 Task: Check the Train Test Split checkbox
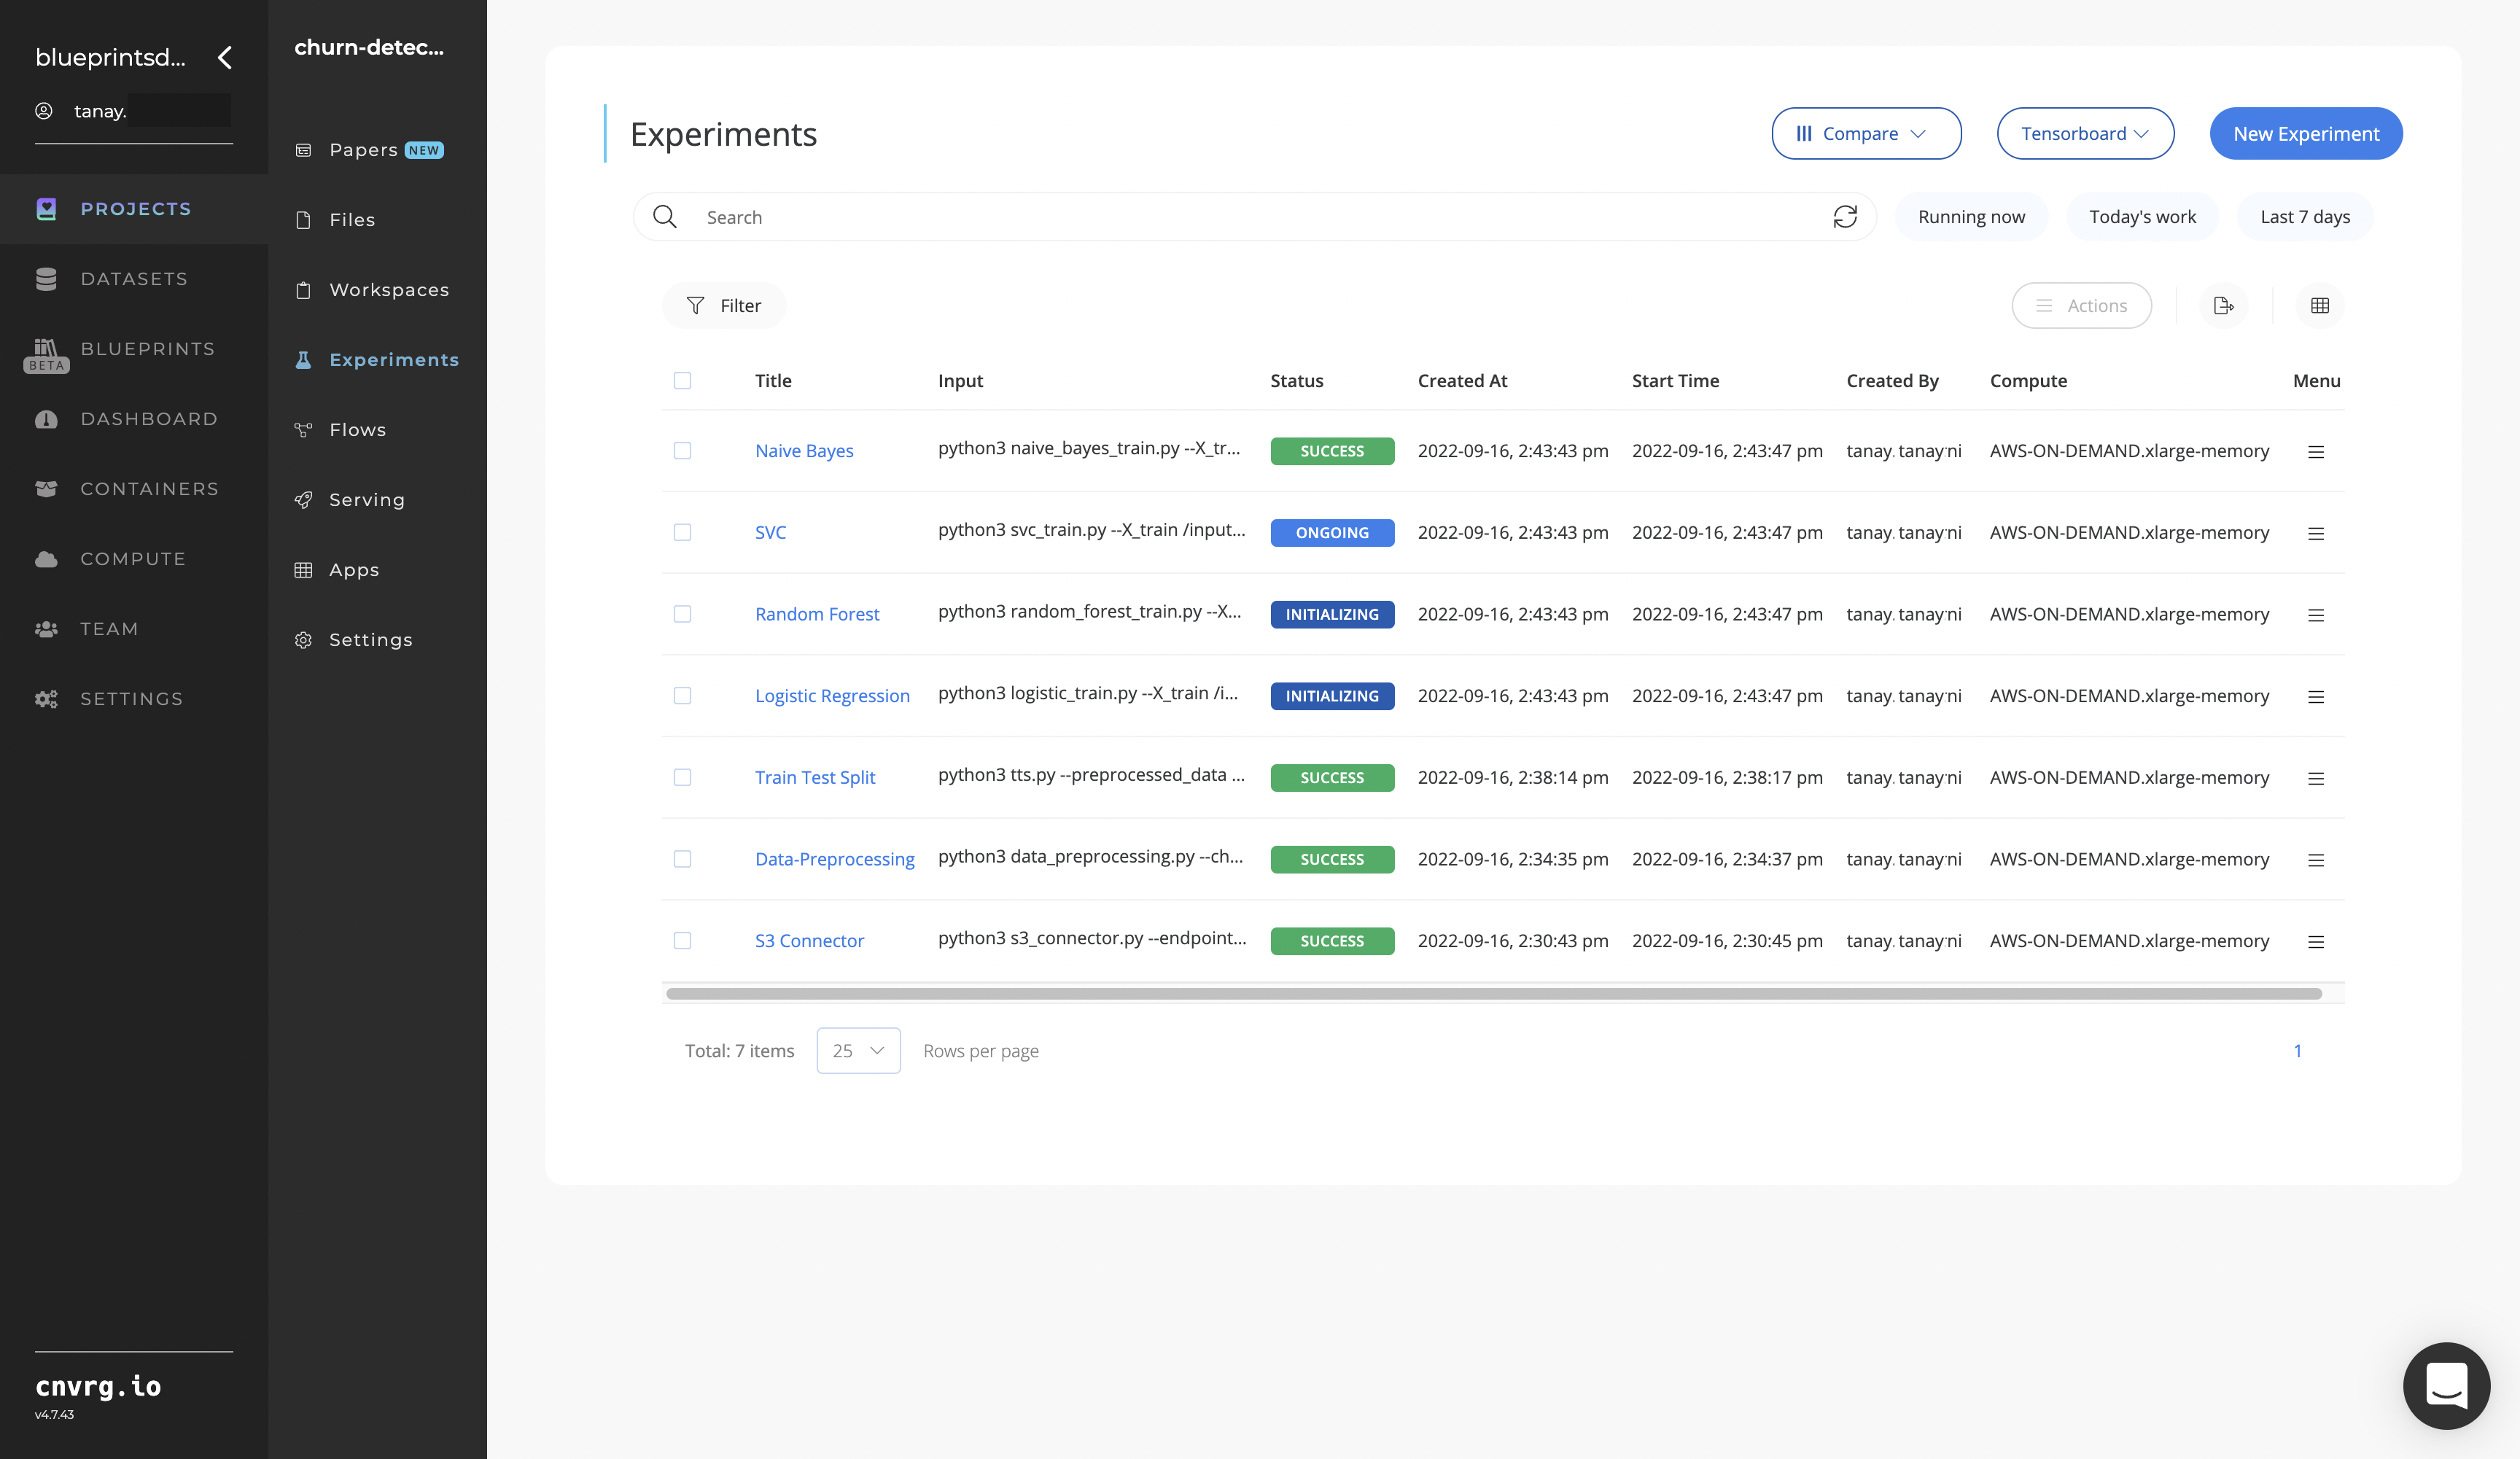pos(682,778)
